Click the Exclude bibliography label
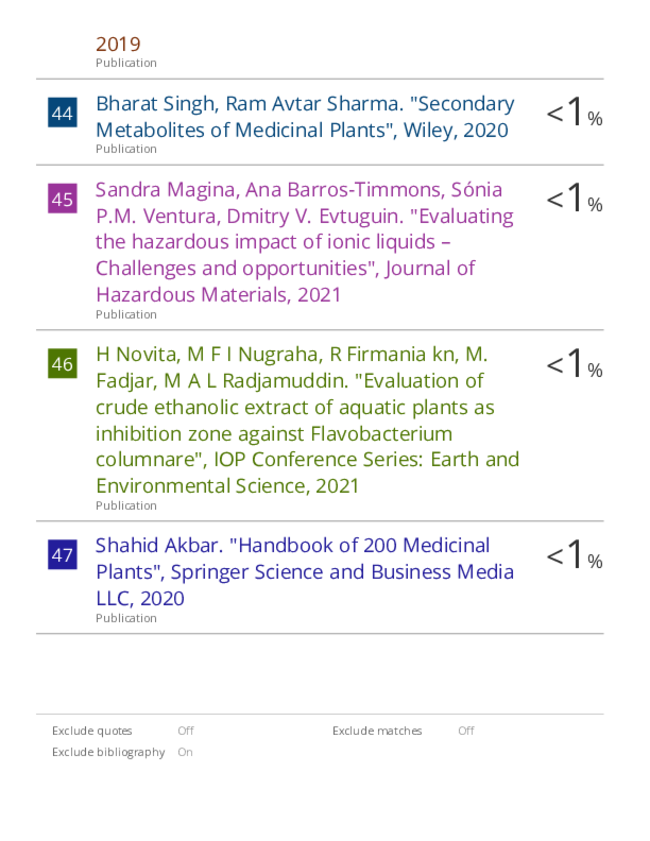Image resolution: width=650 pixels, height=841 pixels. pos(108,753)
